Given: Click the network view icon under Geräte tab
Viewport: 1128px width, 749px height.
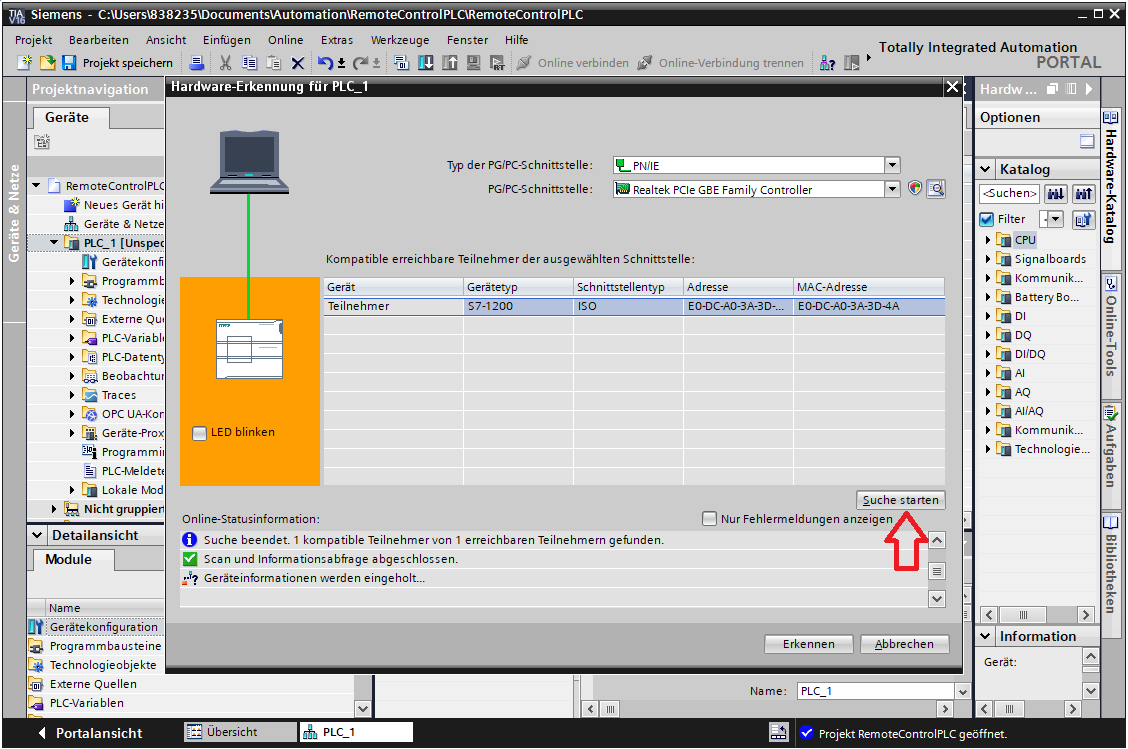Looking at the screenshot, I should coord(42,142).
